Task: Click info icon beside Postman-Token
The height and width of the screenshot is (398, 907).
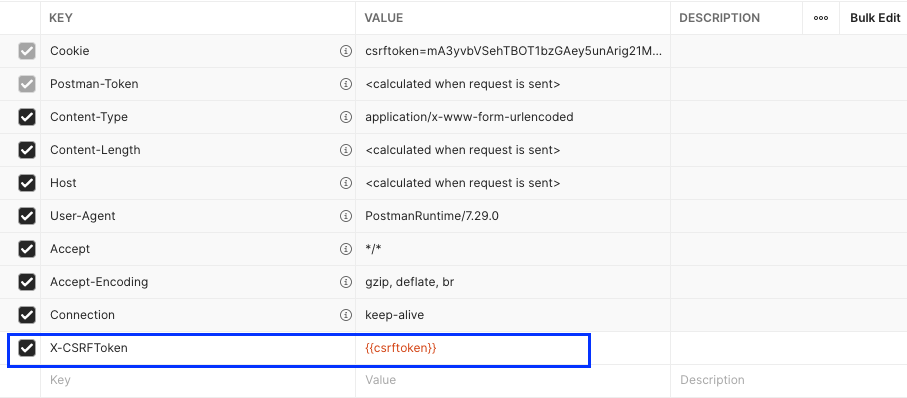Action: [345, 84]
